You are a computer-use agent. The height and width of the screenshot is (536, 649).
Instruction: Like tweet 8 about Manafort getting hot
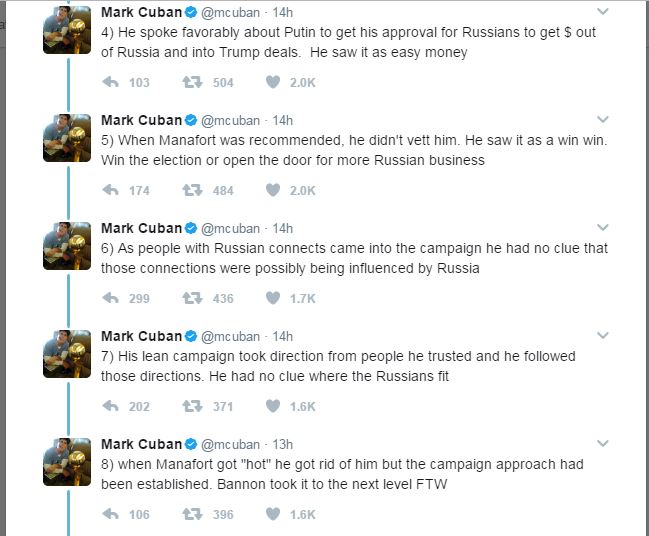point(272,514)
